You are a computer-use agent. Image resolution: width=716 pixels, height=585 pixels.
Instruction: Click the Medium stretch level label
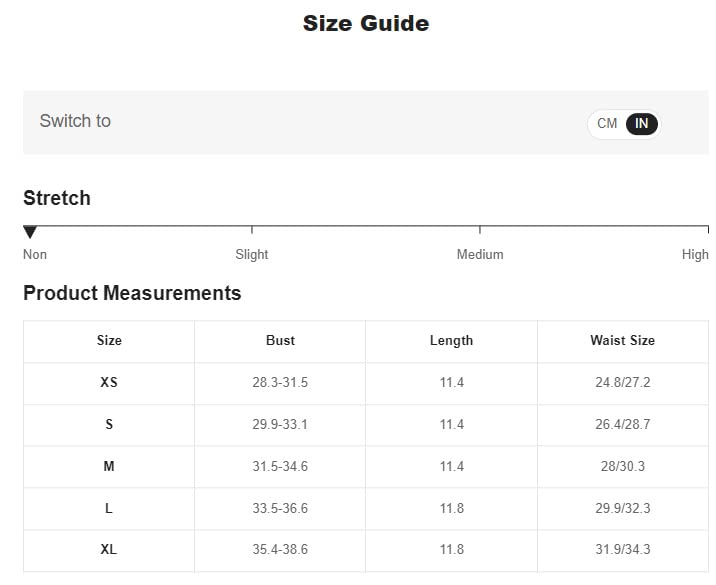pos(480,254)
